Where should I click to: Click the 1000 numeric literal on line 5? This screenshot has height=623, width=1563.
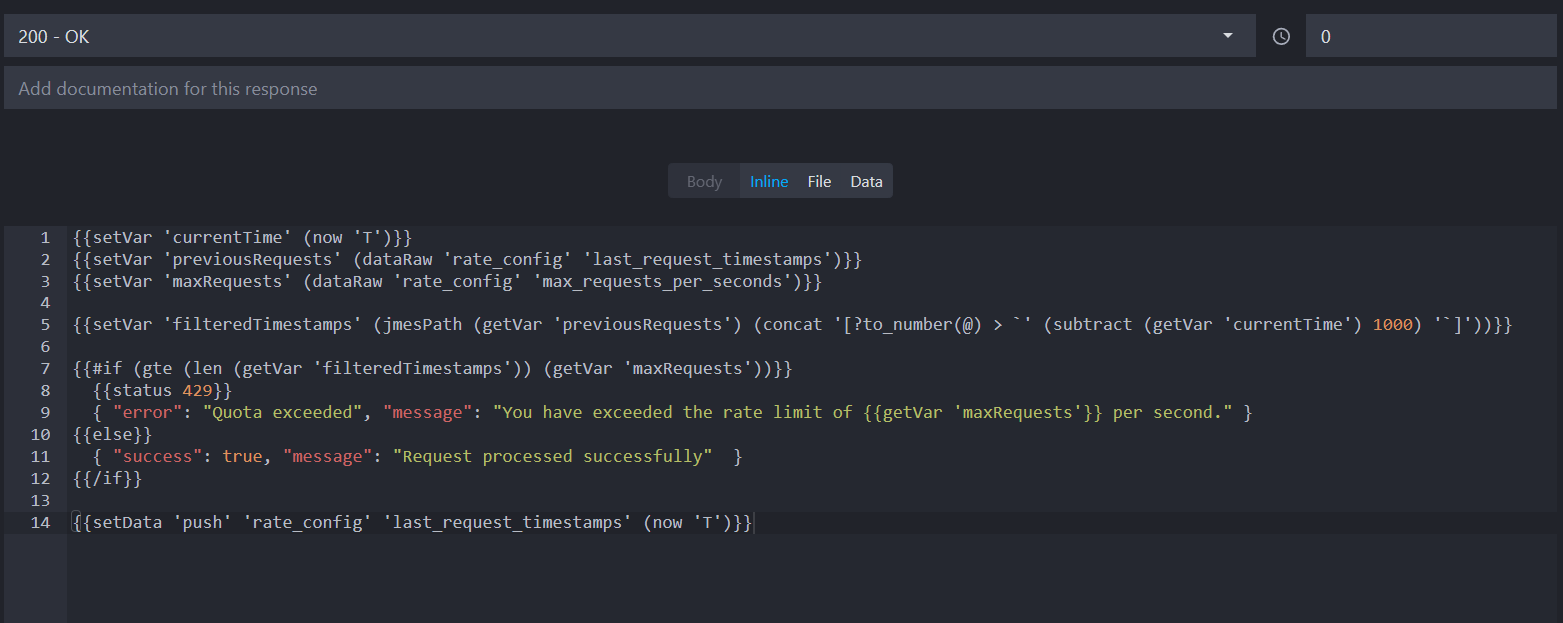click(1393, 324)
